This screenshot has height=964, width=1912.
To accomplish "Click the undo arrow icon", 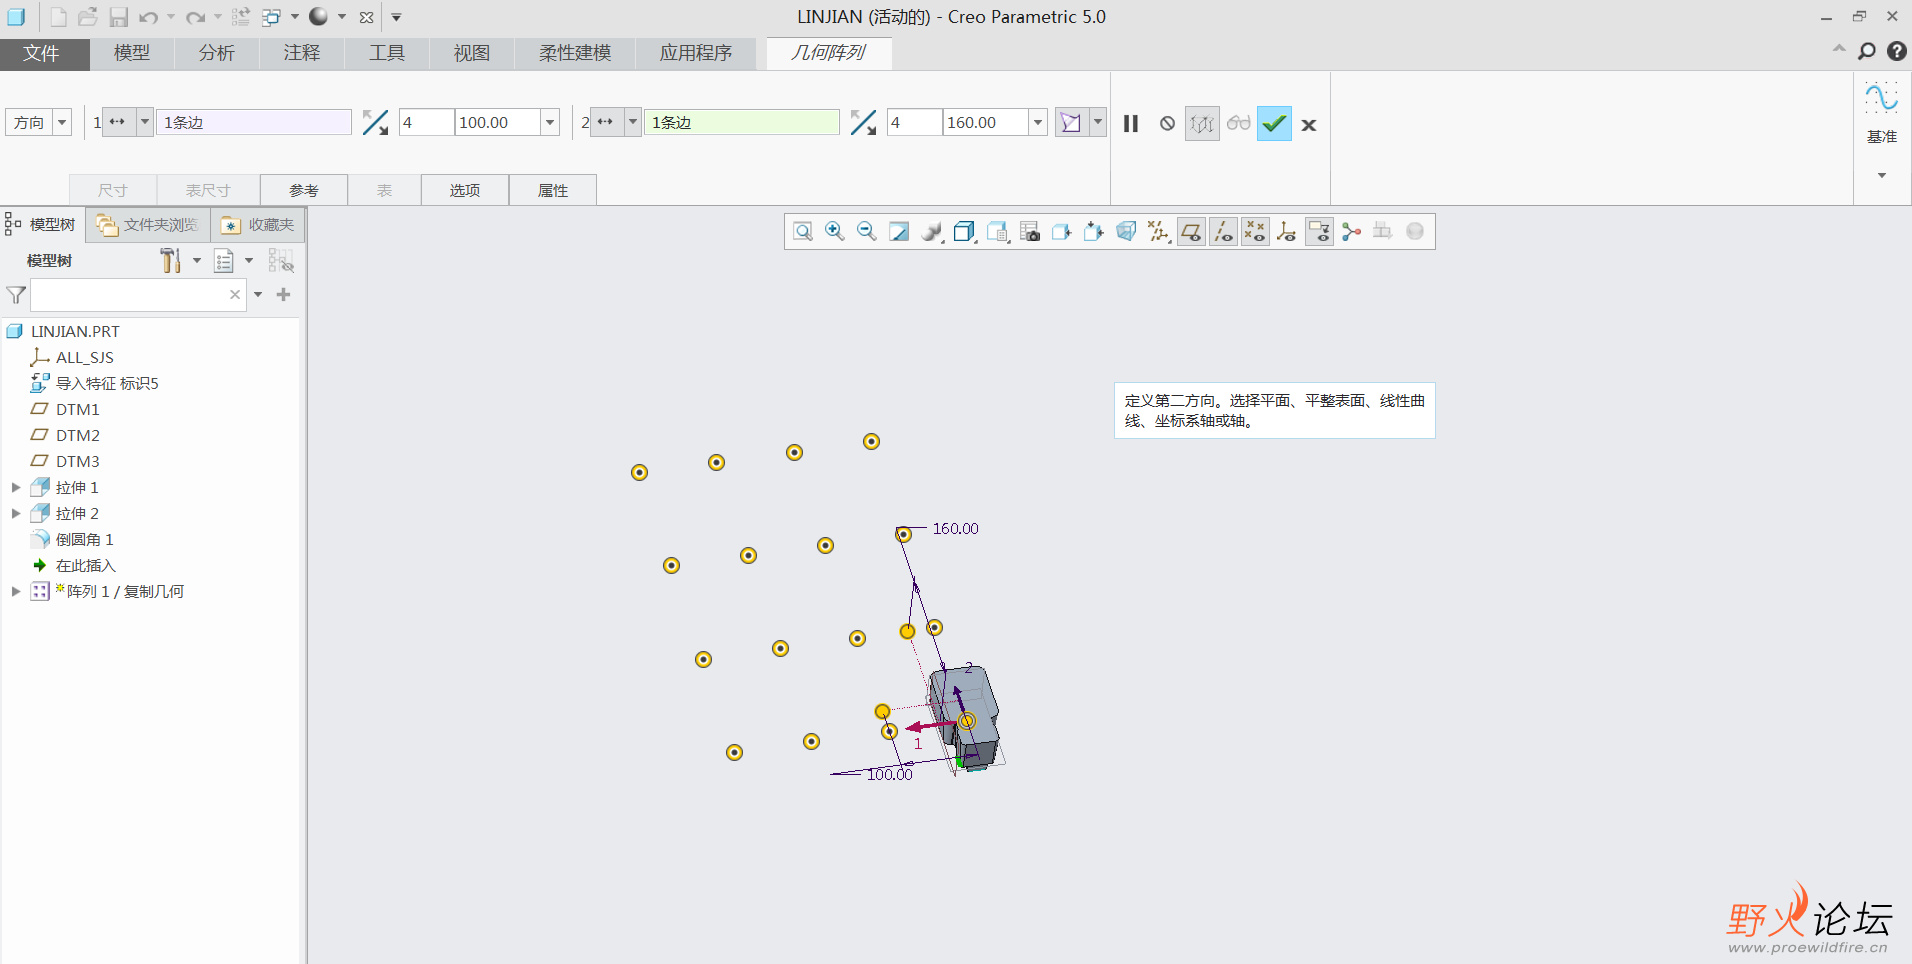I will pos(148,17).
